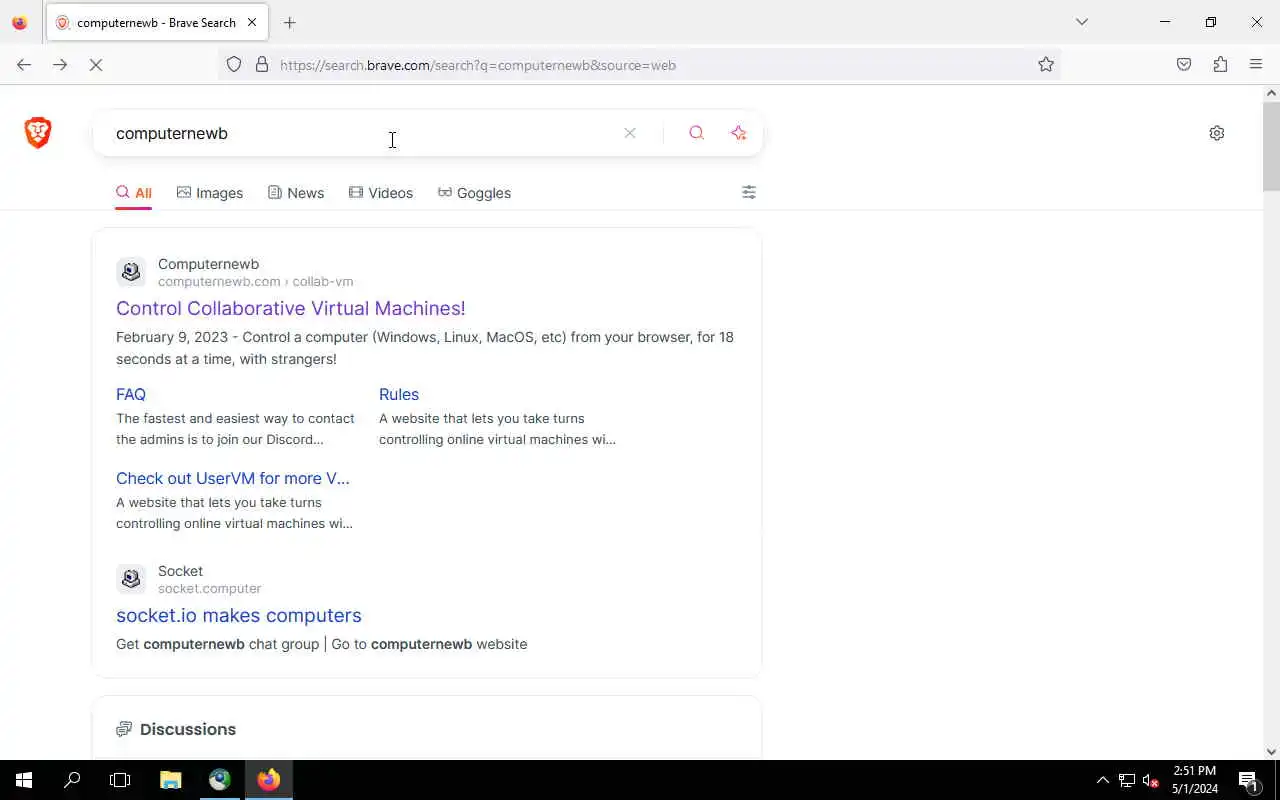Open the AI answer sparkle icon
This screenshot has height=800, width=1280.
tap(739, 133)
